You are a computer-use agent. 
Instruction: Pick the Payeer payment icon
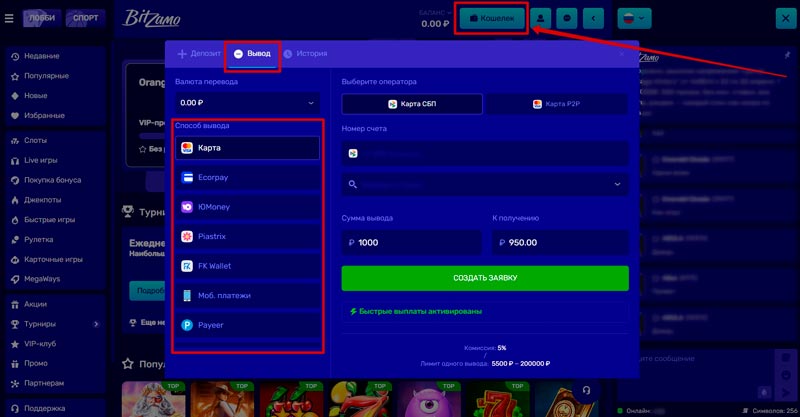pos(187,325)
